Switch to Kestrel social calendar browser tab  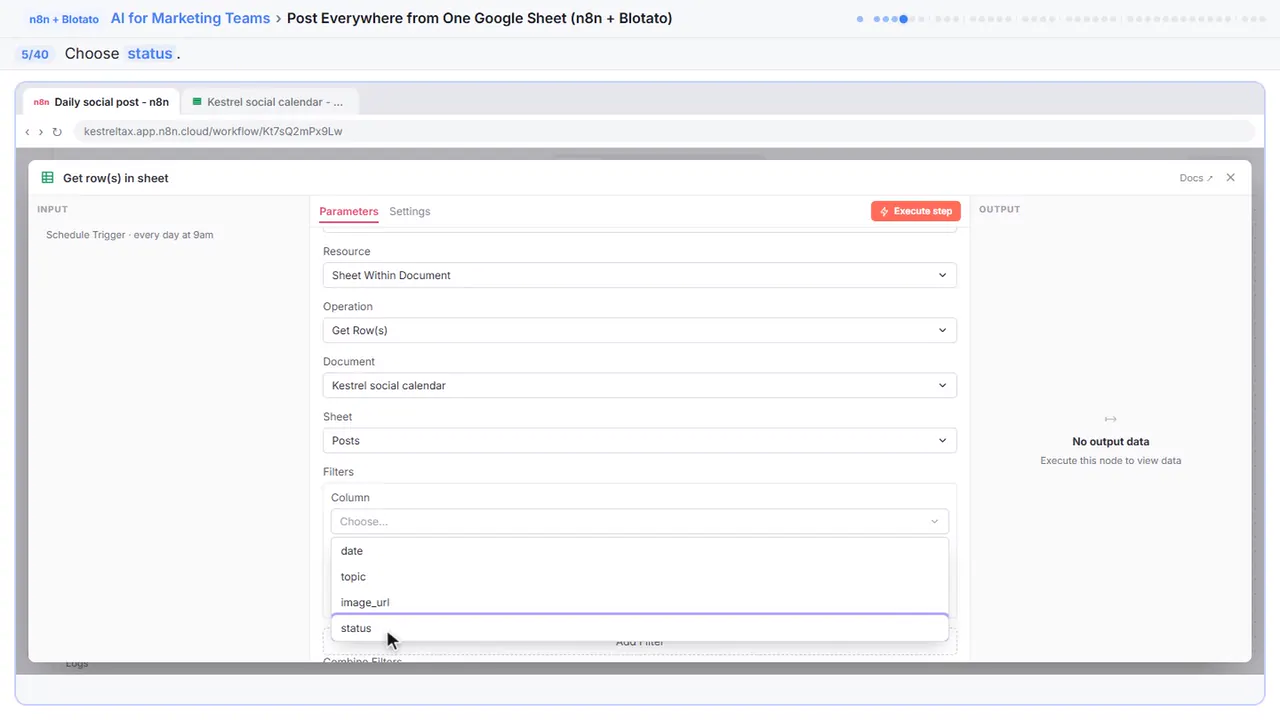268,102
